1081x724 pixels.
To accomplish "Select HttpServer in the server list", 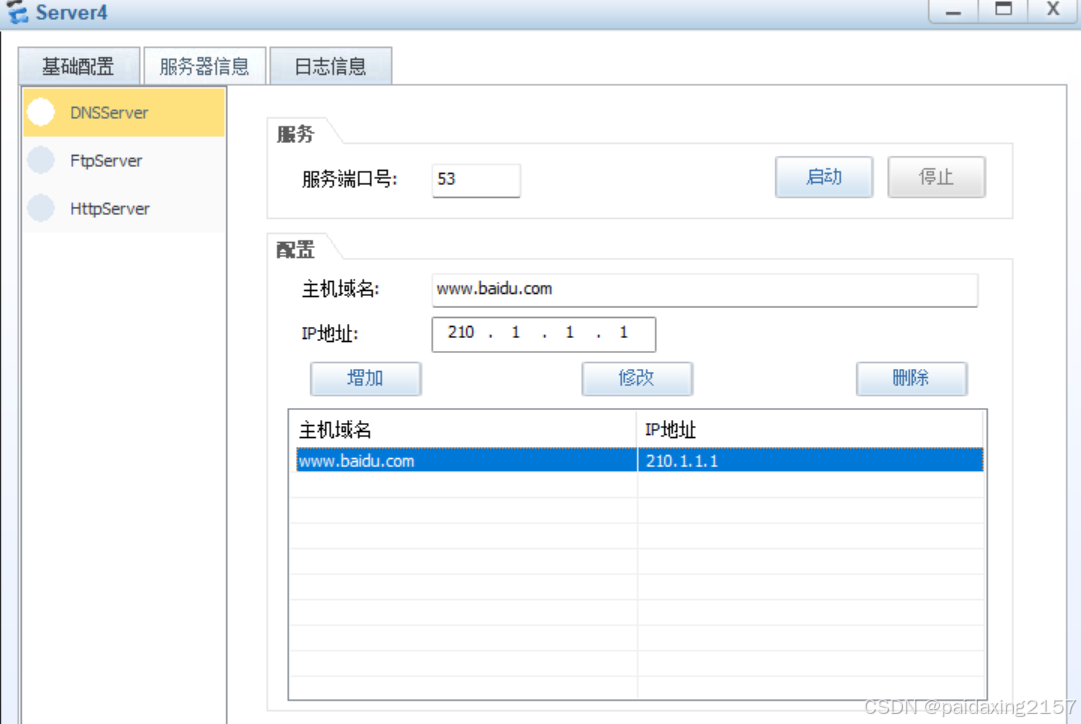I will 125,208.
